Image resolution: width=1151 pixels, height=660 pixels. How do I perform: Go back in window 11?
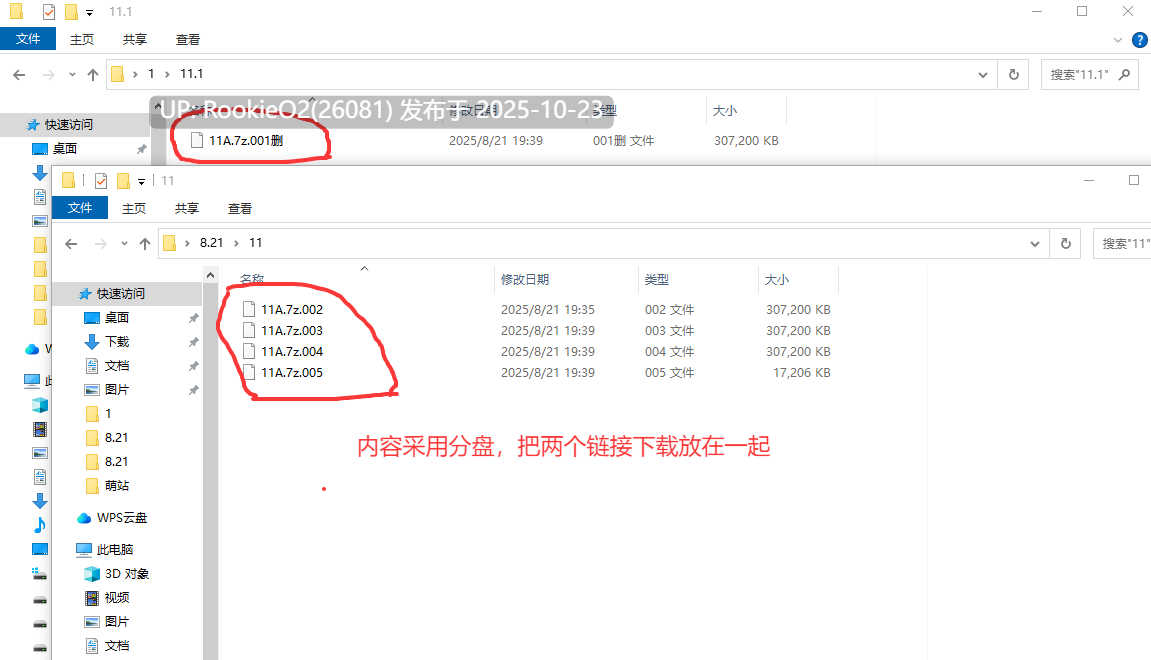[71, 244]
